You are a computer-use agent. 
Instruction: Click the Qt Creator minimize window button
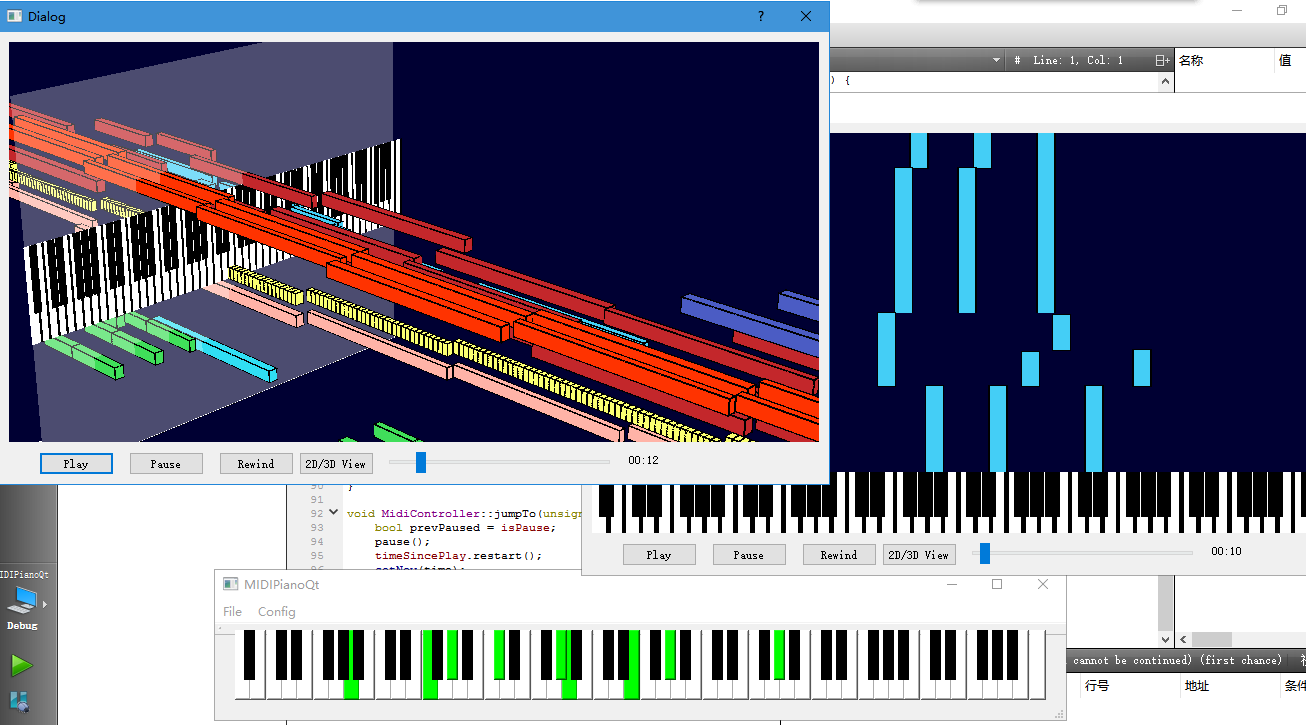click(x=1238, y=10)
